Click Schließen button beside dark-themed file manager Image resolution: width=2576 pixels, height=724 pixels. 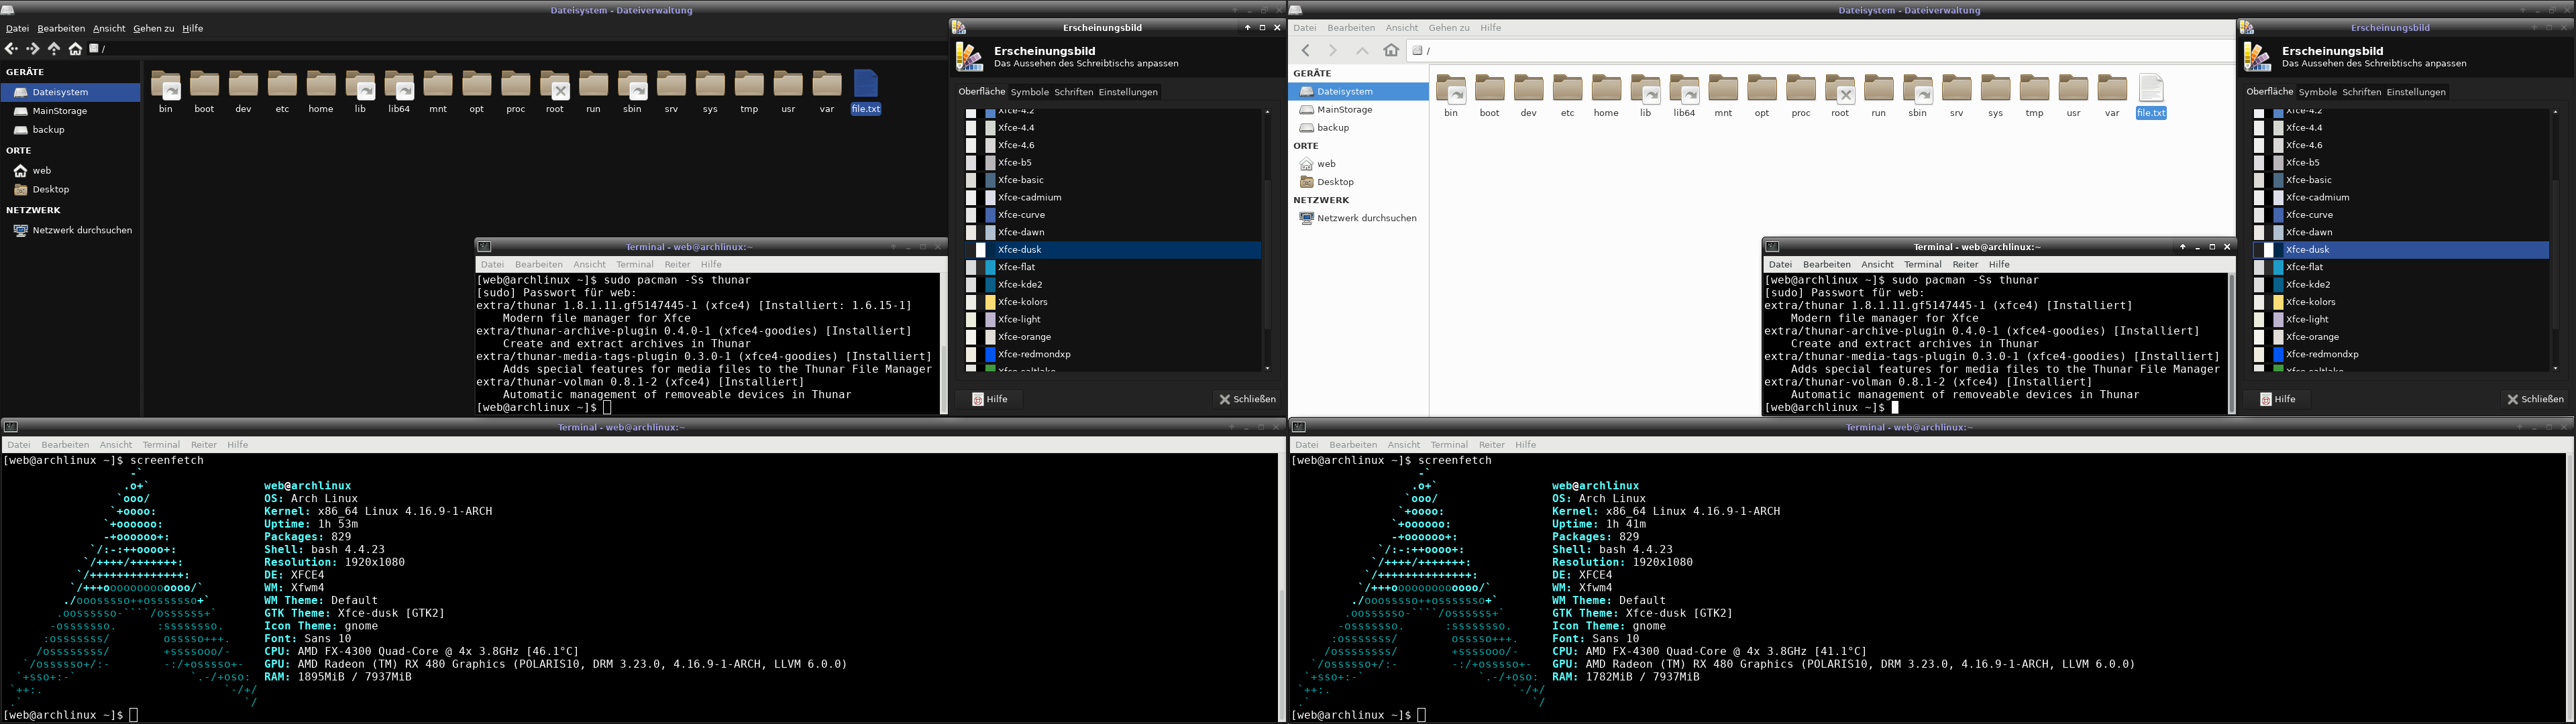click(1247, 399)
